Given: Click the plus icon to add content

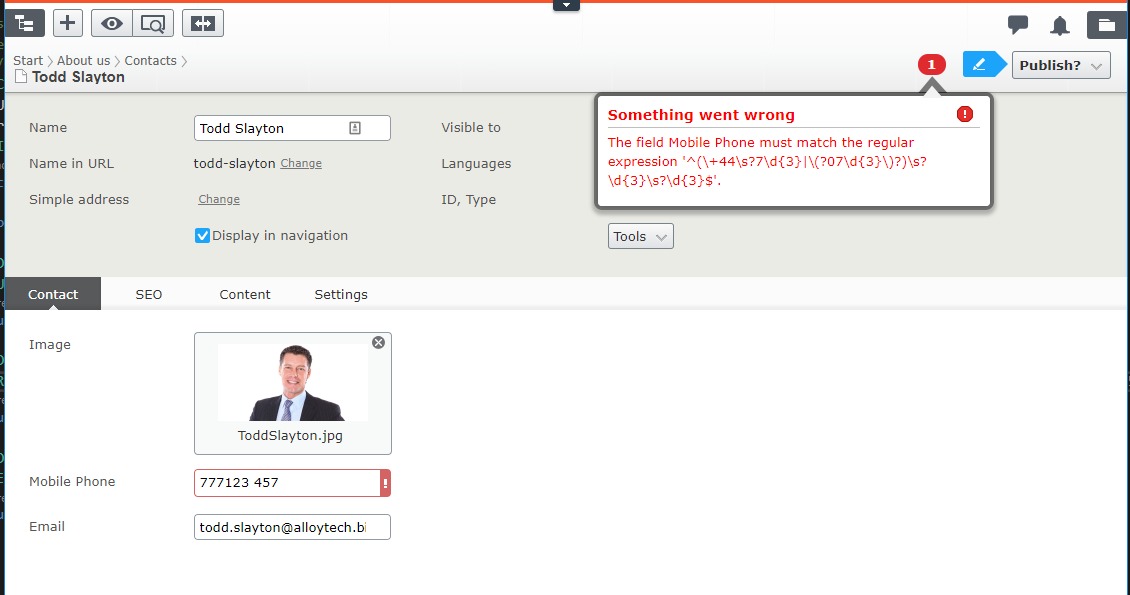Looking at the screenshot, I should [68, 23].
